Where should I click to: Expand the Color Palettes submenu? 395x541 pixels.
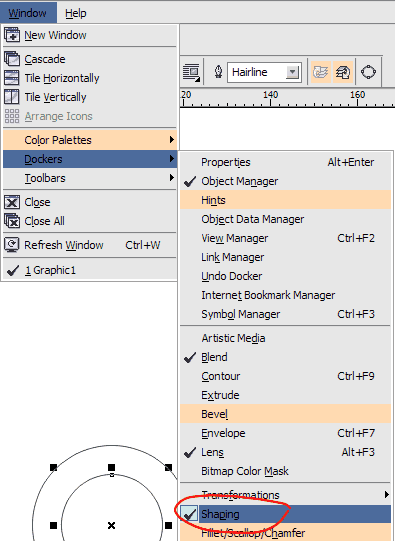click(x=90, y=140)
